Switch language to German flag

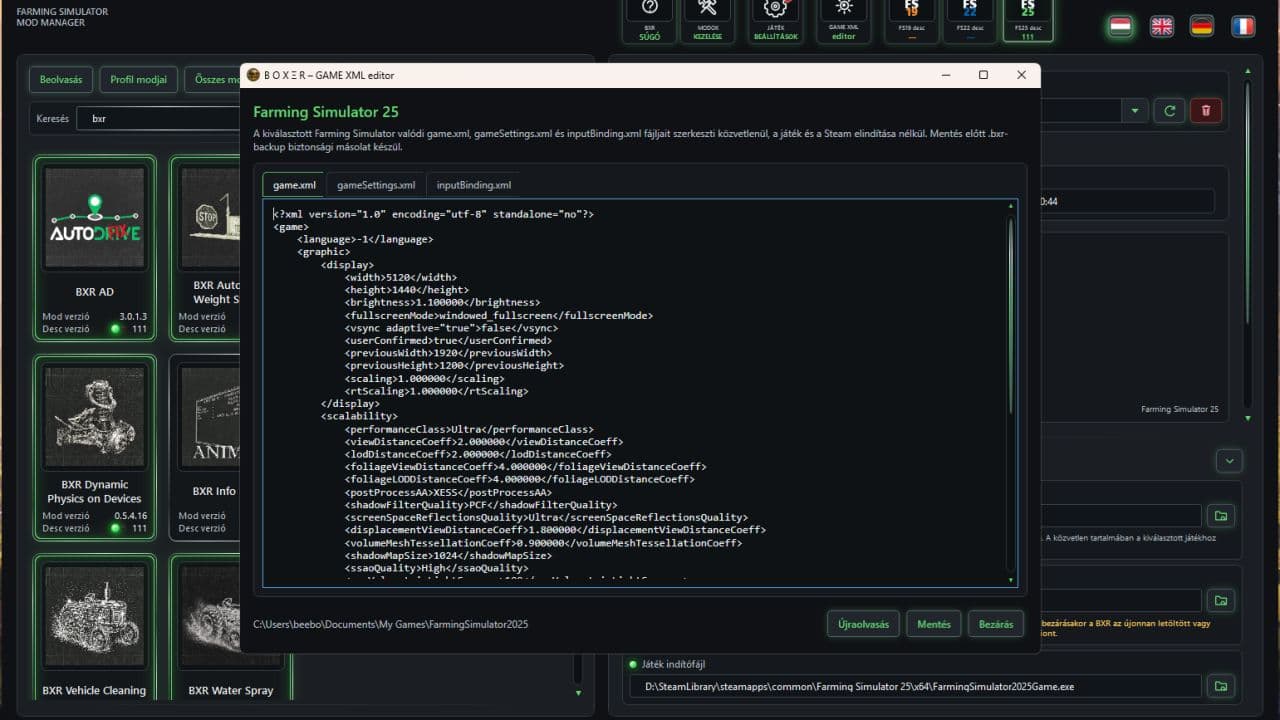tap(1202, 26)
